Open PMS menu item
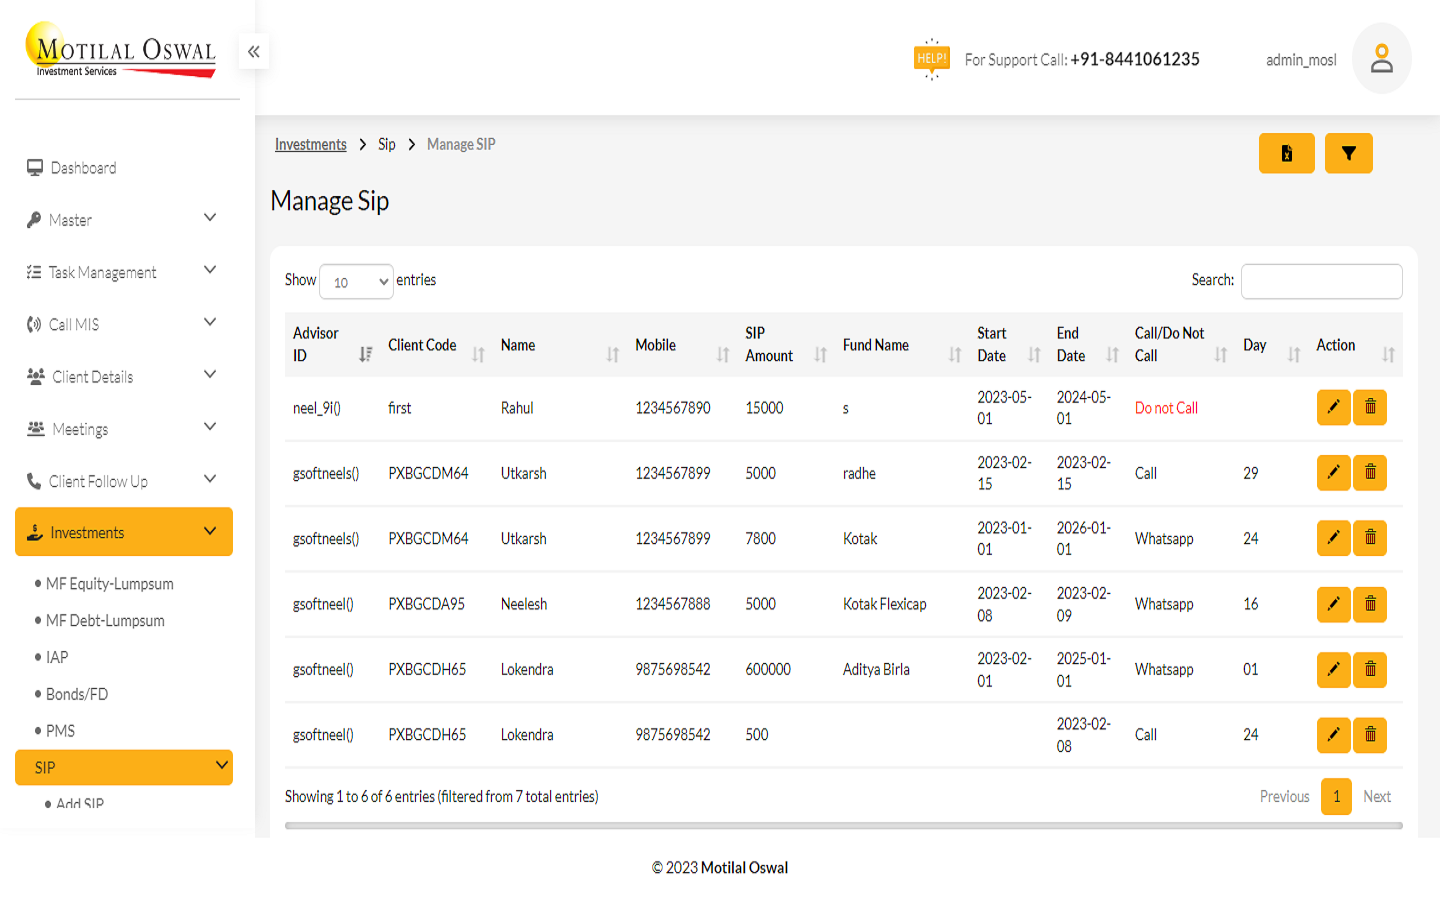Viewport: 1440px width, 897px height. click(x=60, y=731)
